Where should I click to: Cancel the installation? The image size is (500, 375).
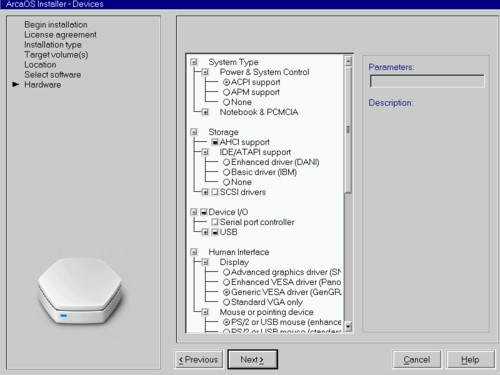click(416, 359)
